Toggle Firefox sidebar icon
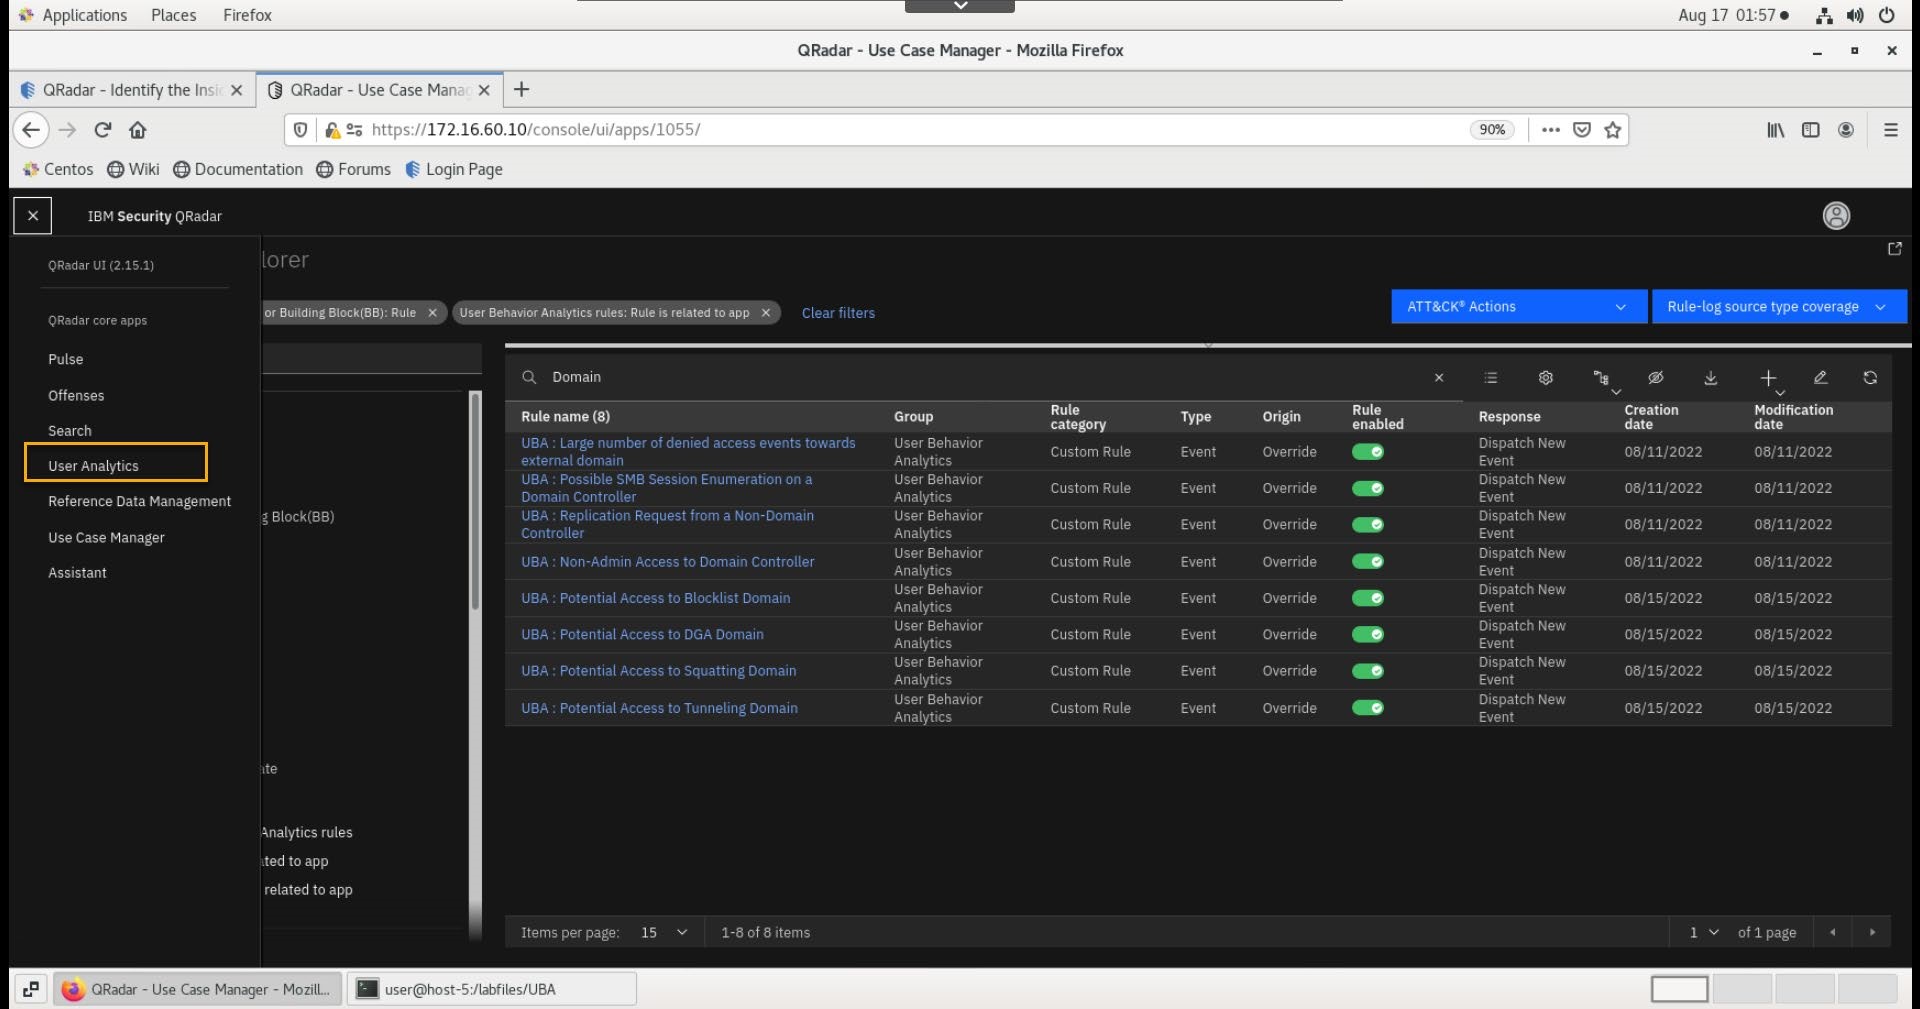Viewport: 1920px width, 1009px height. tap(1811, 130)
